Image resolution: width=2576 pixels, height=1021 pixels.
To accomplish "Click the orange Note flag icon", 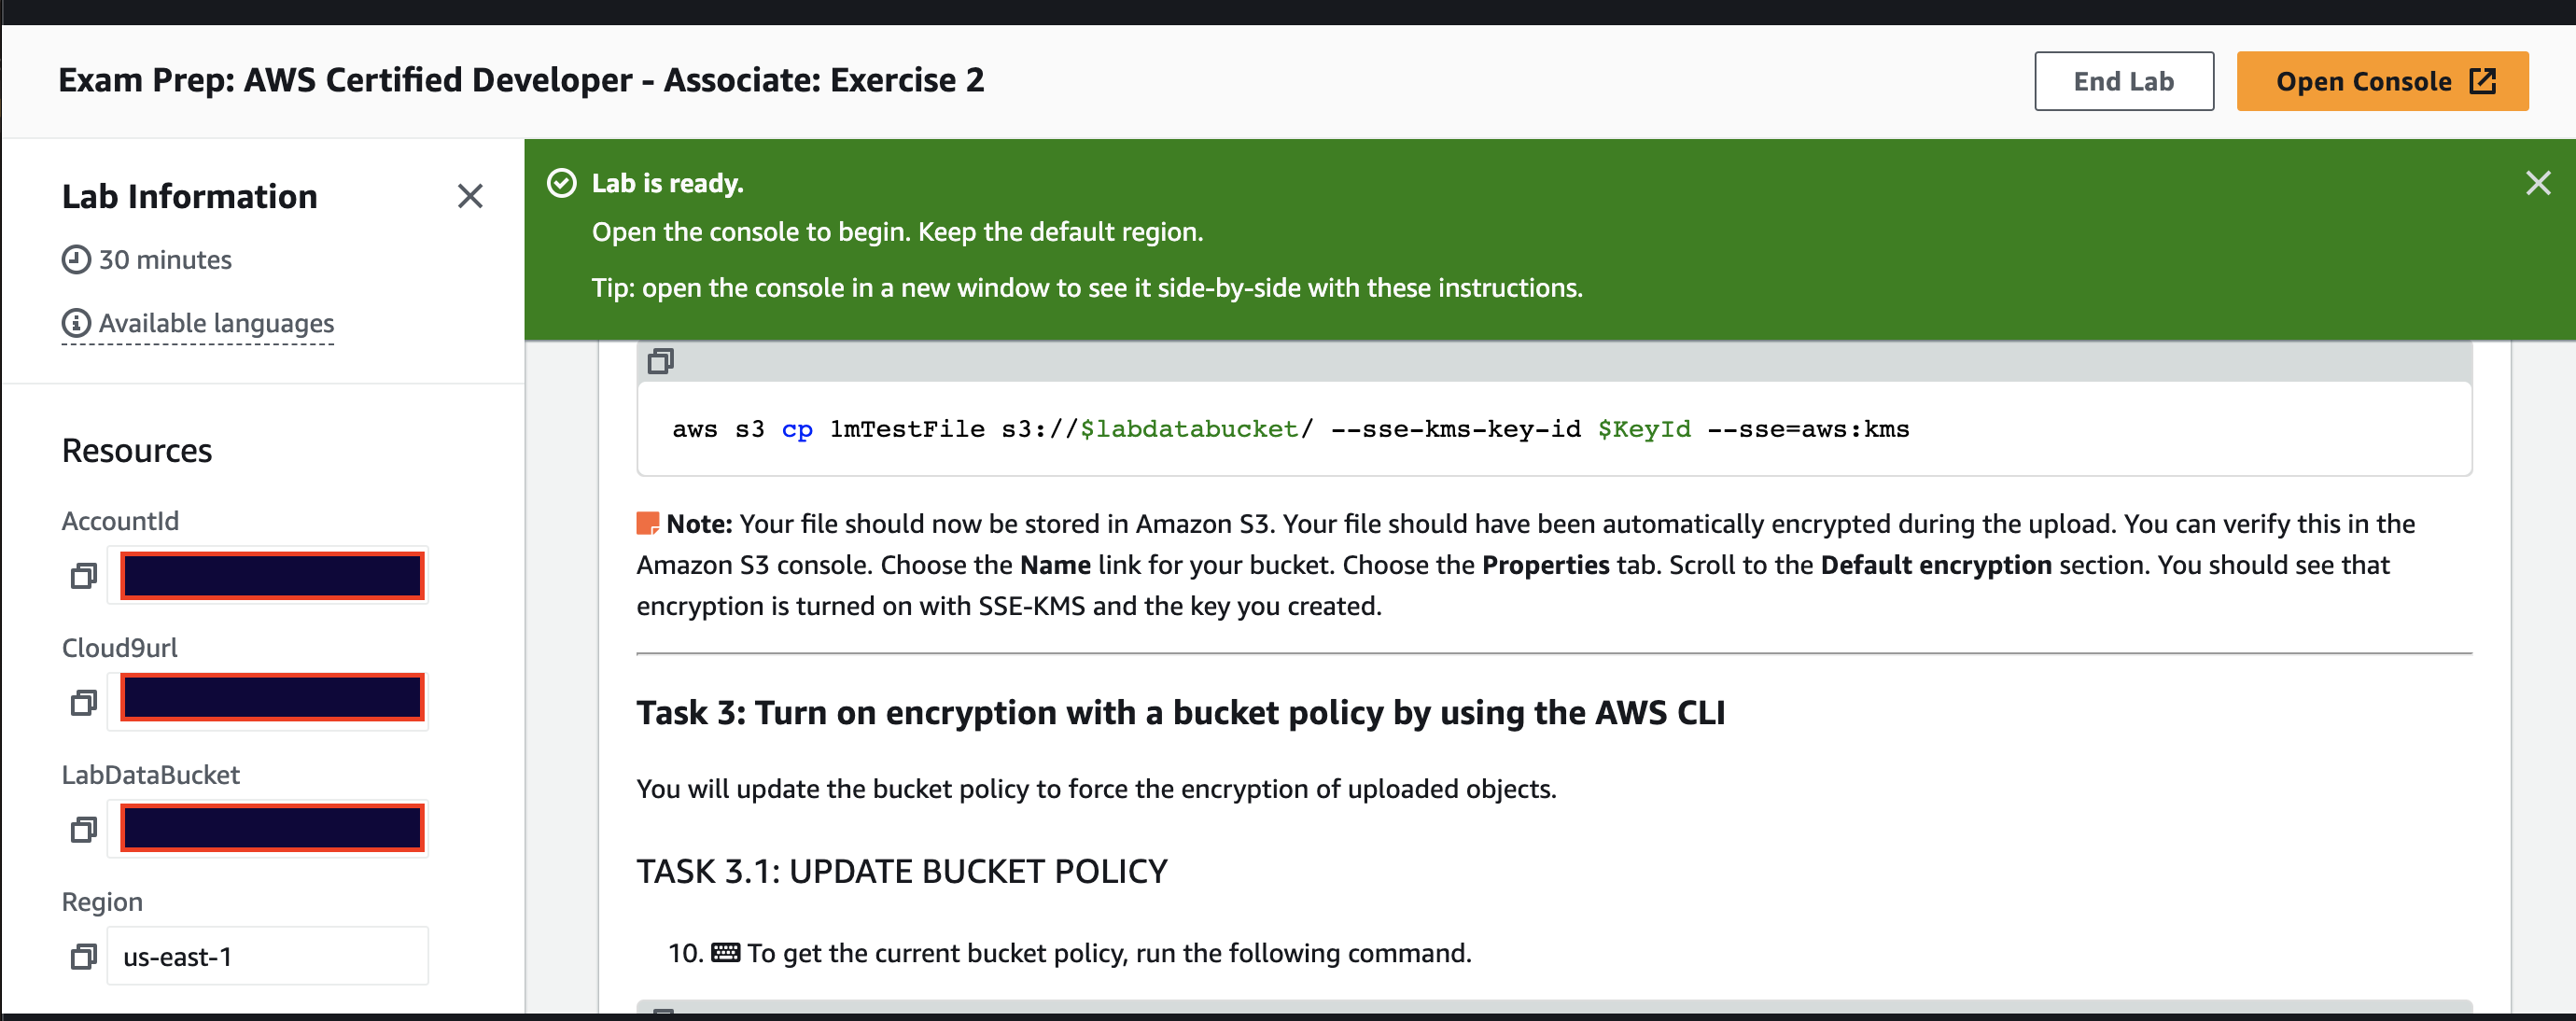I will [648, 523].
